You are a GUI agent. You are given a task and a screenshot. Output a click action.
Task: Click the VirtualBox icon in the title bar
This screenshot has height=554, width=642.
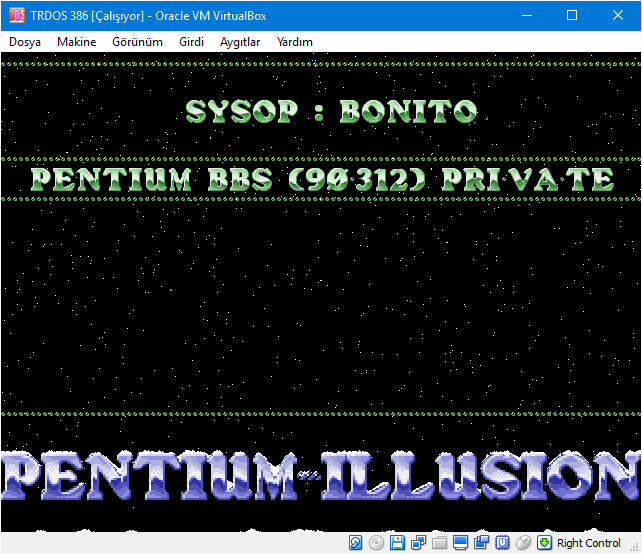[16, 15]
